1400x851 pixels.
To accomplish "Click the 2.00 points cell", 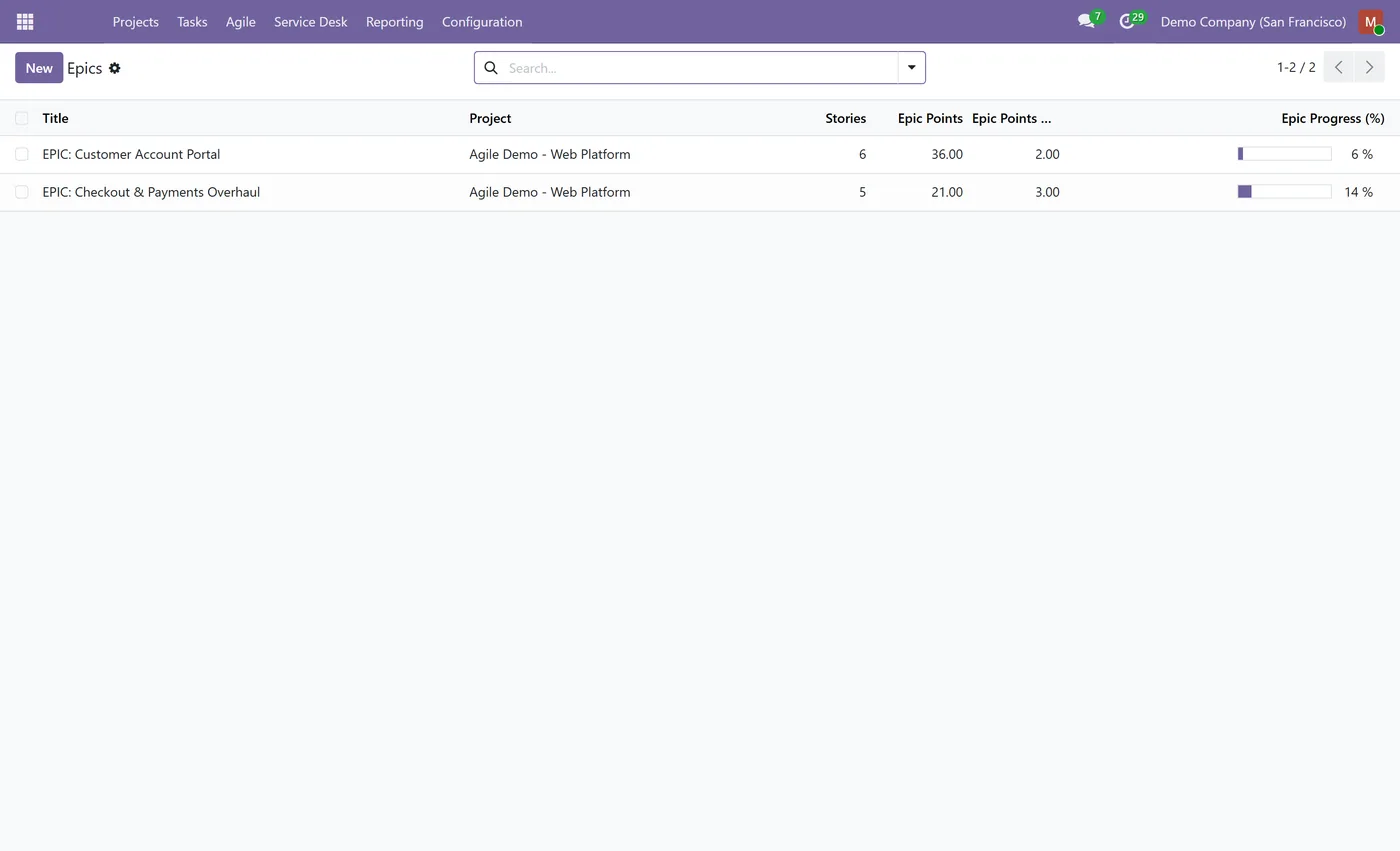I will tap(1047, 154).
